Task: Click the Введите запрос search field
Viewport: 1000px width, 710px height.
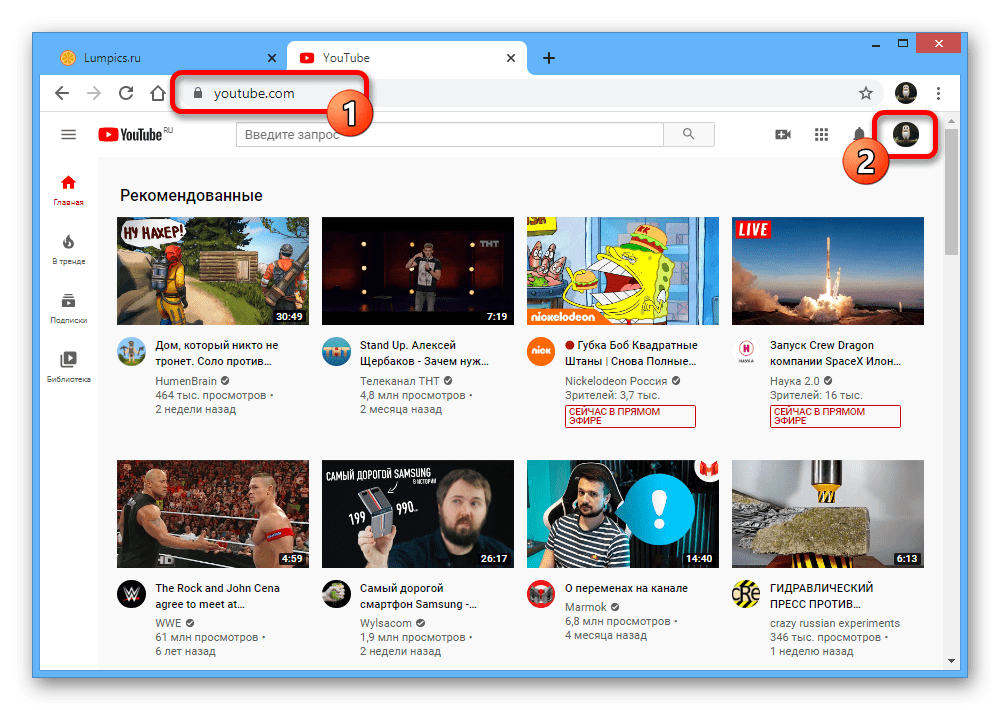Action: [450, 135]
